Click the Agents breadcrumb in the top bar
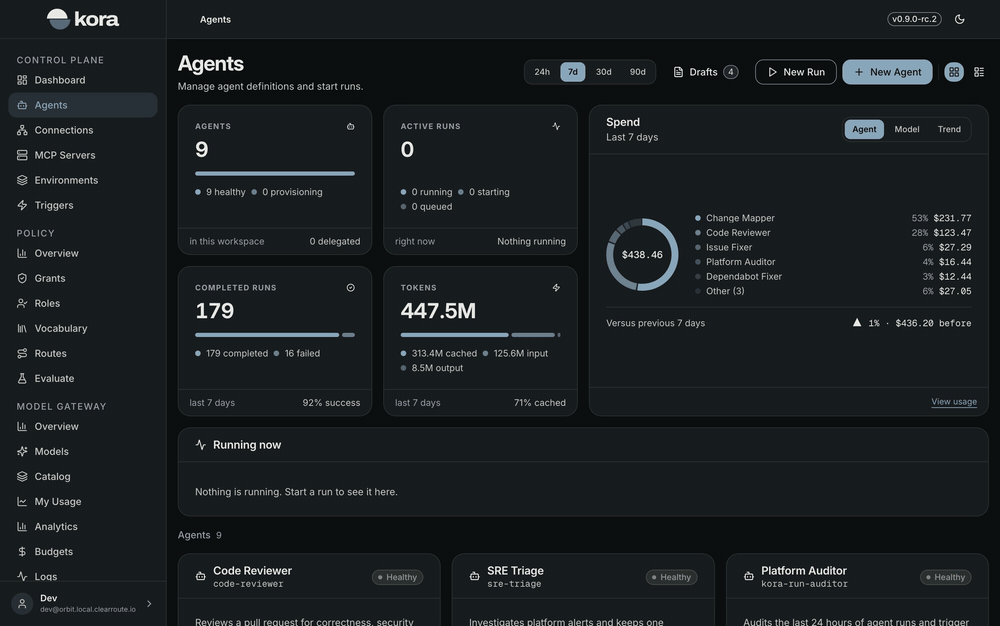 click(215, 20)
